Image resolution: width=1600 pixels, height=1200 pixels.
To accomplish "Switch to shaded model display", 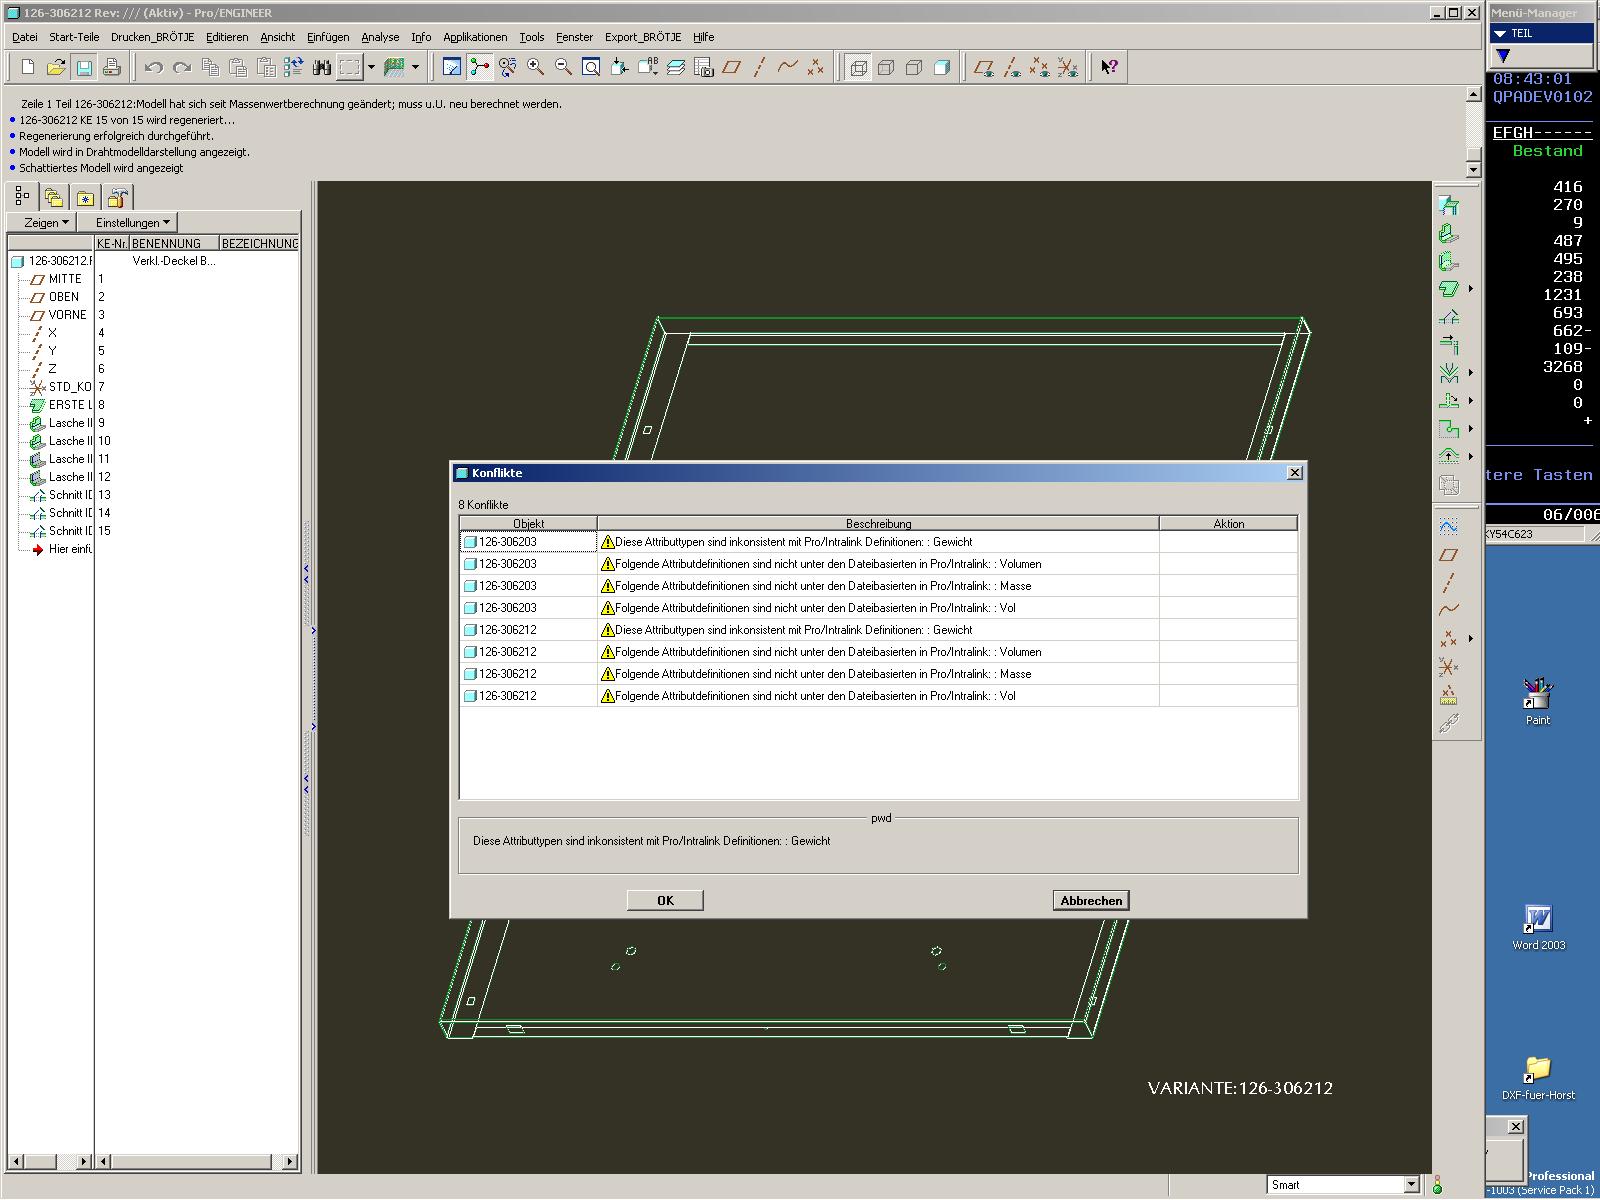I will 941,66.
